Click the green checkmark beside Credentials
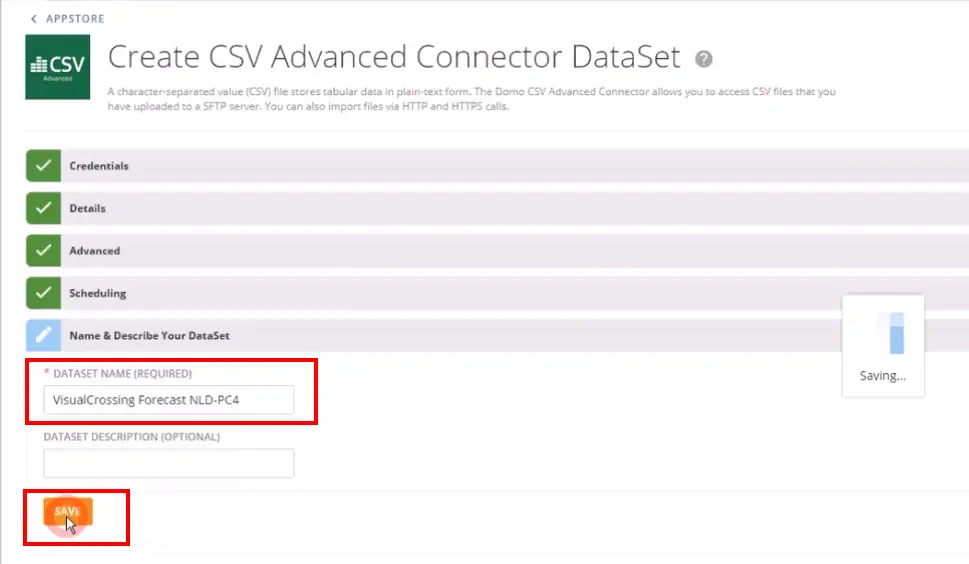Viewport: 969px width, 564px height. coord(42,166)
